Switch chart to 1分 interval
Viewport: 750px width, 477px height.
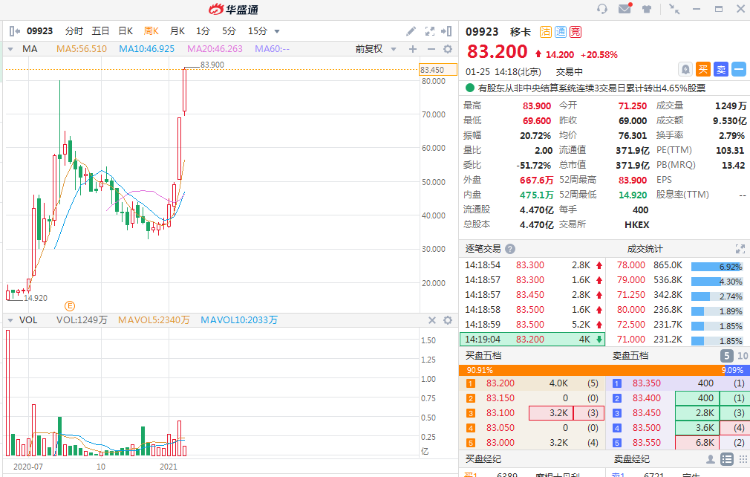[x=203, y=31]
